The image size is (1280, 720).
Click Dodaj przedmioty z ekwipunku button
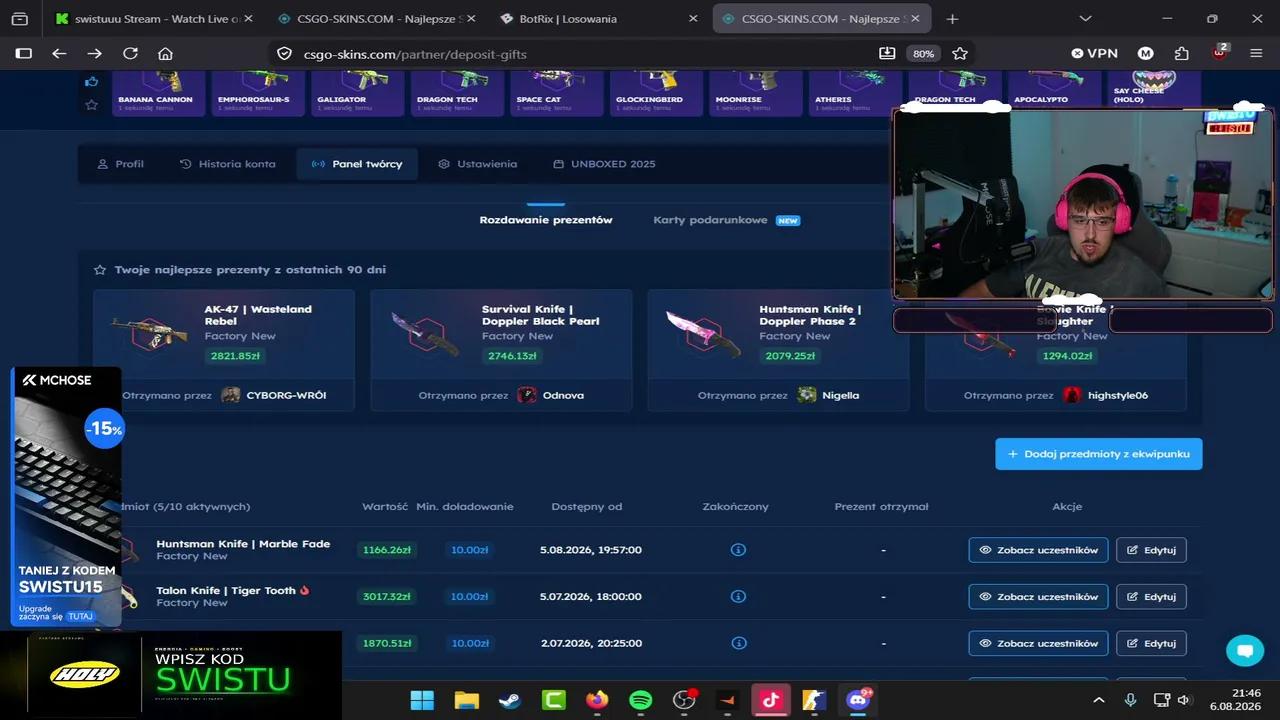pos(1098,454)
